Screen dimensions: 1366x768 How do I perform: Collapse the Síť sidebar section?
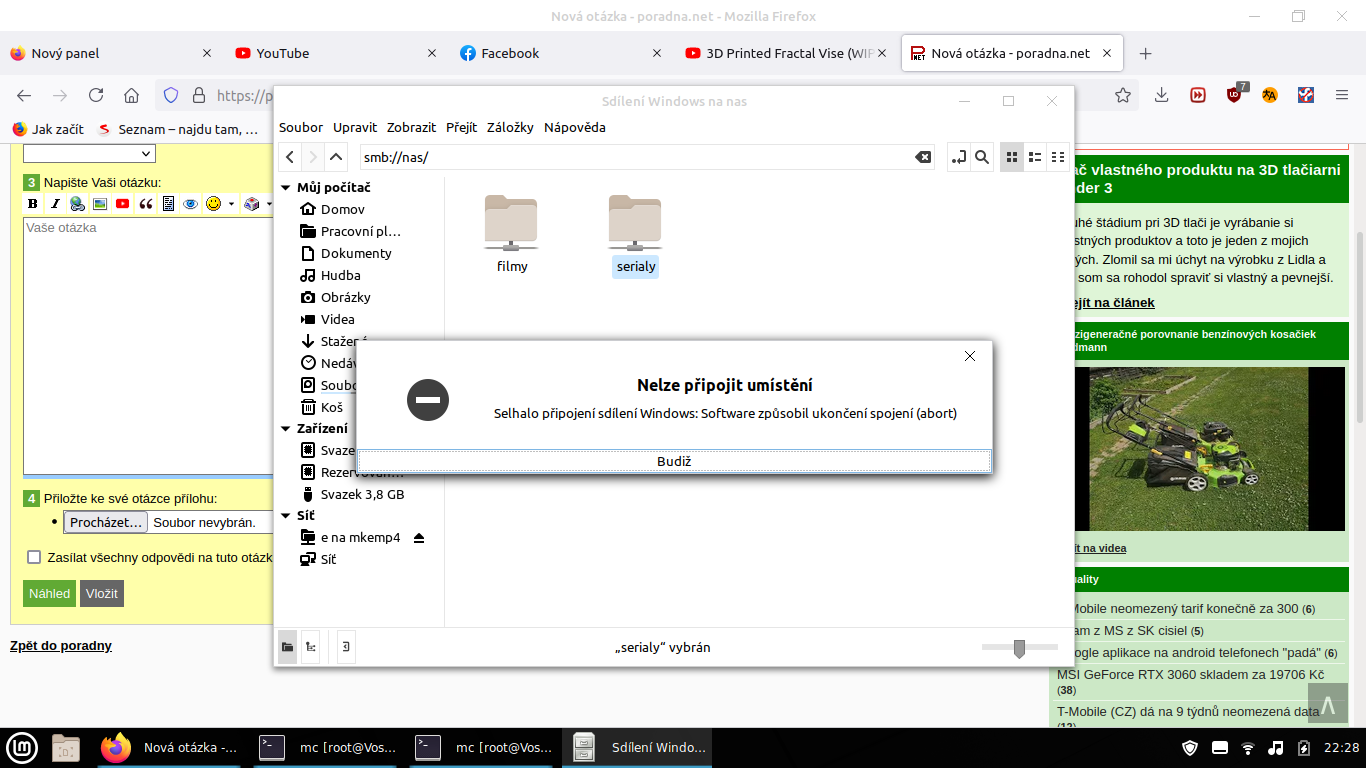pos(286,516)
